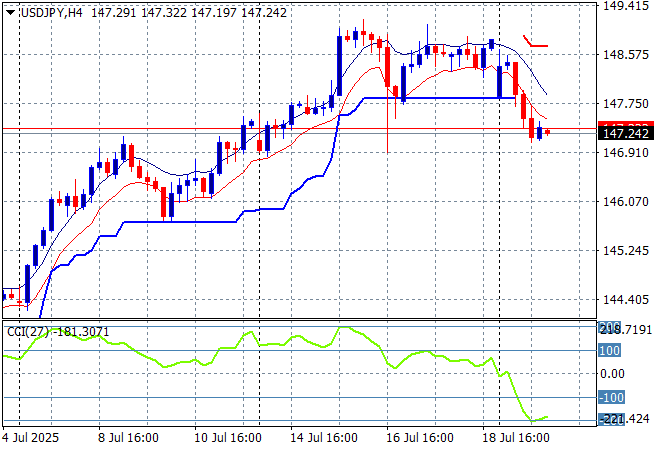Select the 146.070 price axis label
Image resolution: width=660 pixels, height=450 pixels.
(x=626, y=202)
